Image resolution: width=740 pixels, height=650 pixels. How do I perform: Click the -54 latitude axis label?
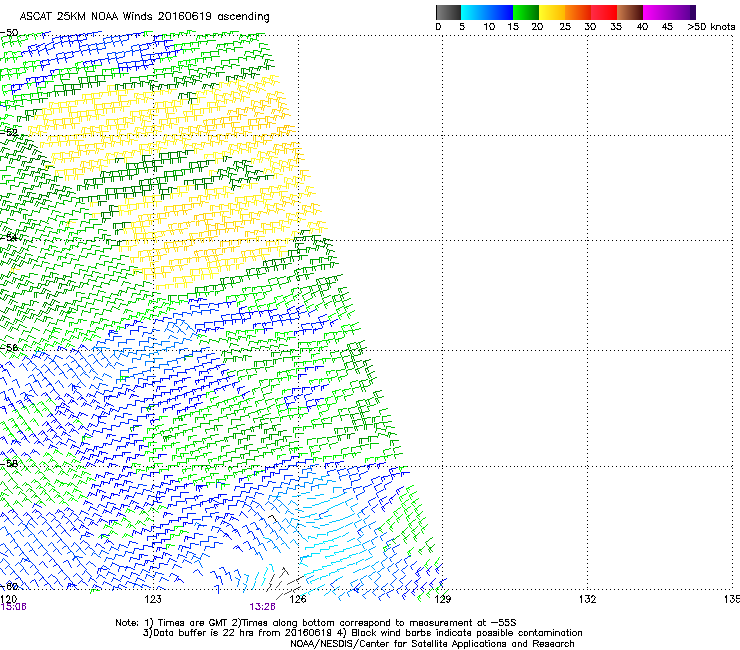point(9,237)
